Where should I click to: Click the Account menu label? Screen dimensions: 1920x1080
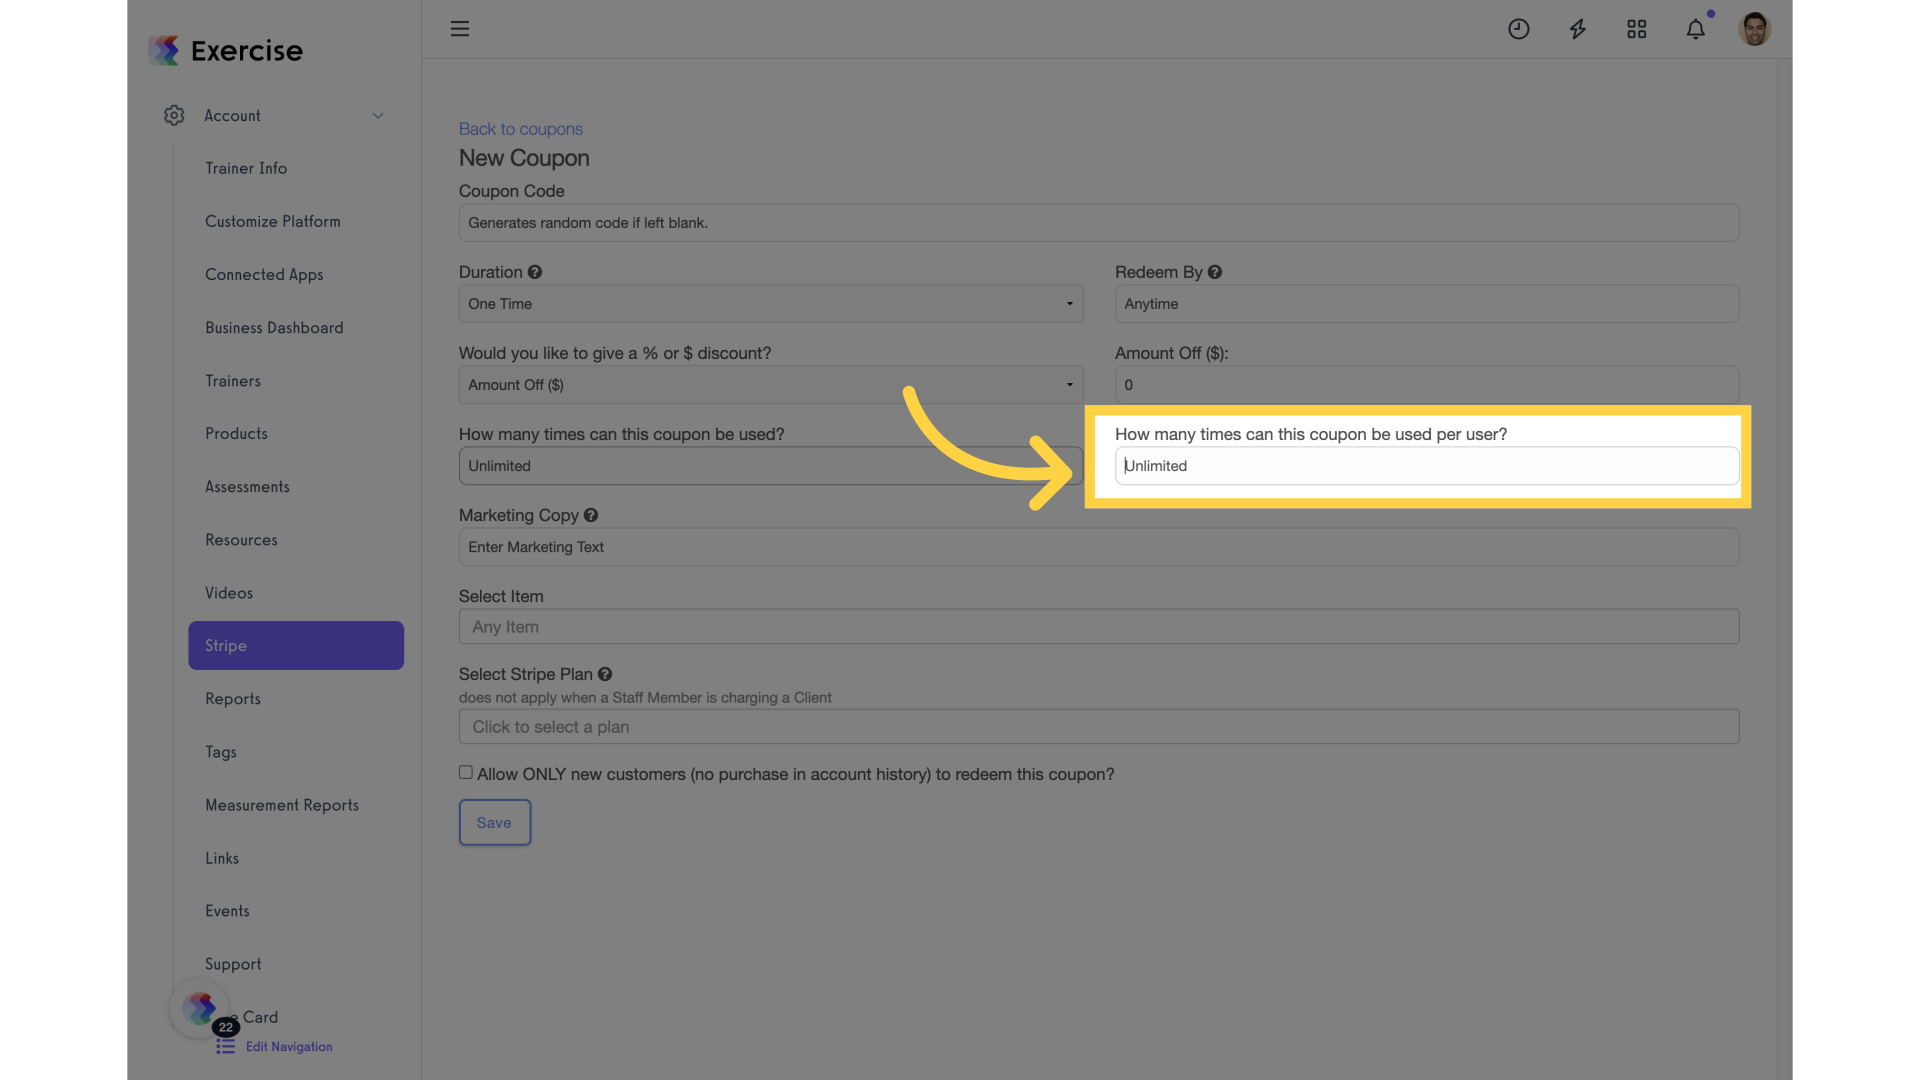pyautogui.click(x=233, y=116)
